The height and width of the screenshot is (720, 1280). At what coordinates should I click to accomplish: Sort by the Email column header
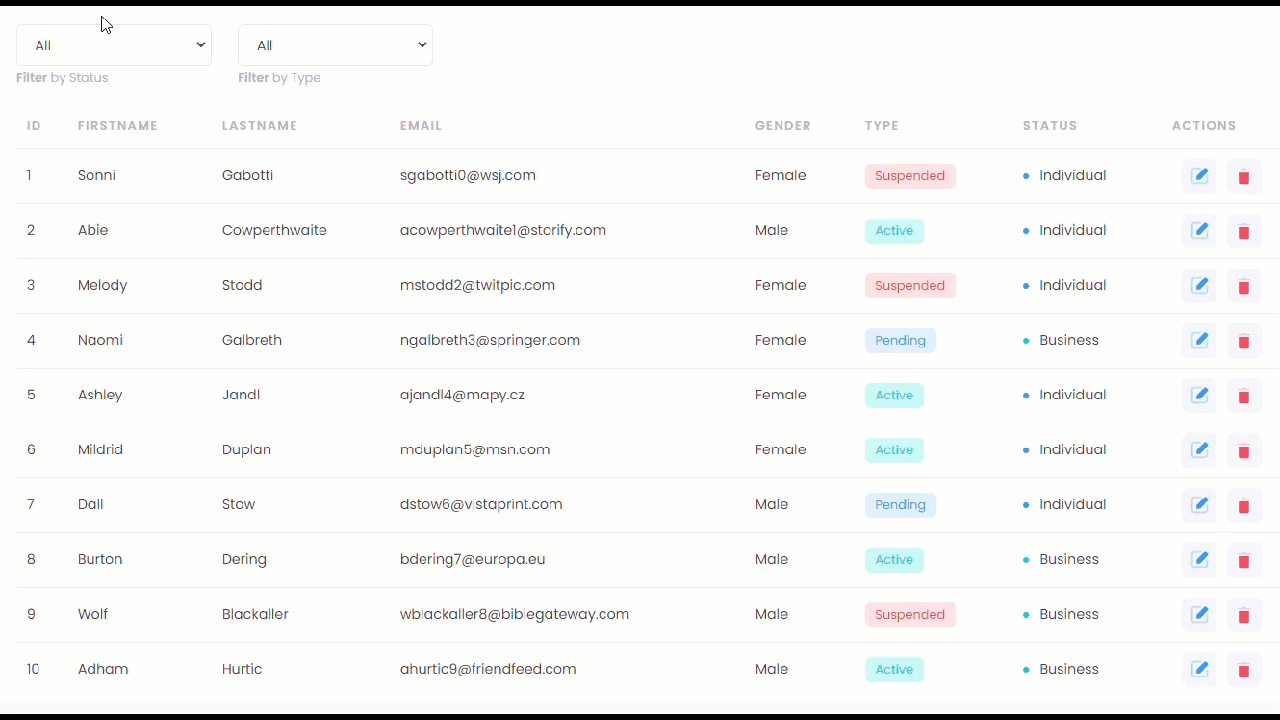pos(421,126)
